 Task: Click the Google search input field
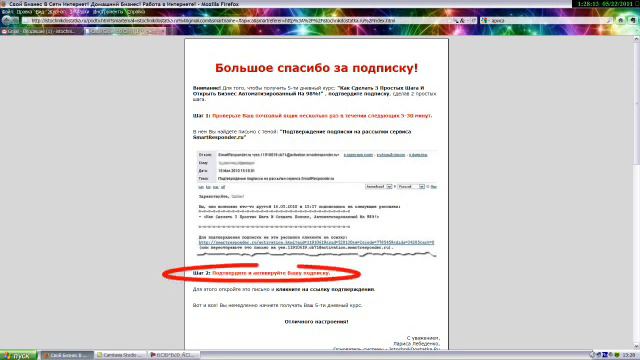coord(547,20)
